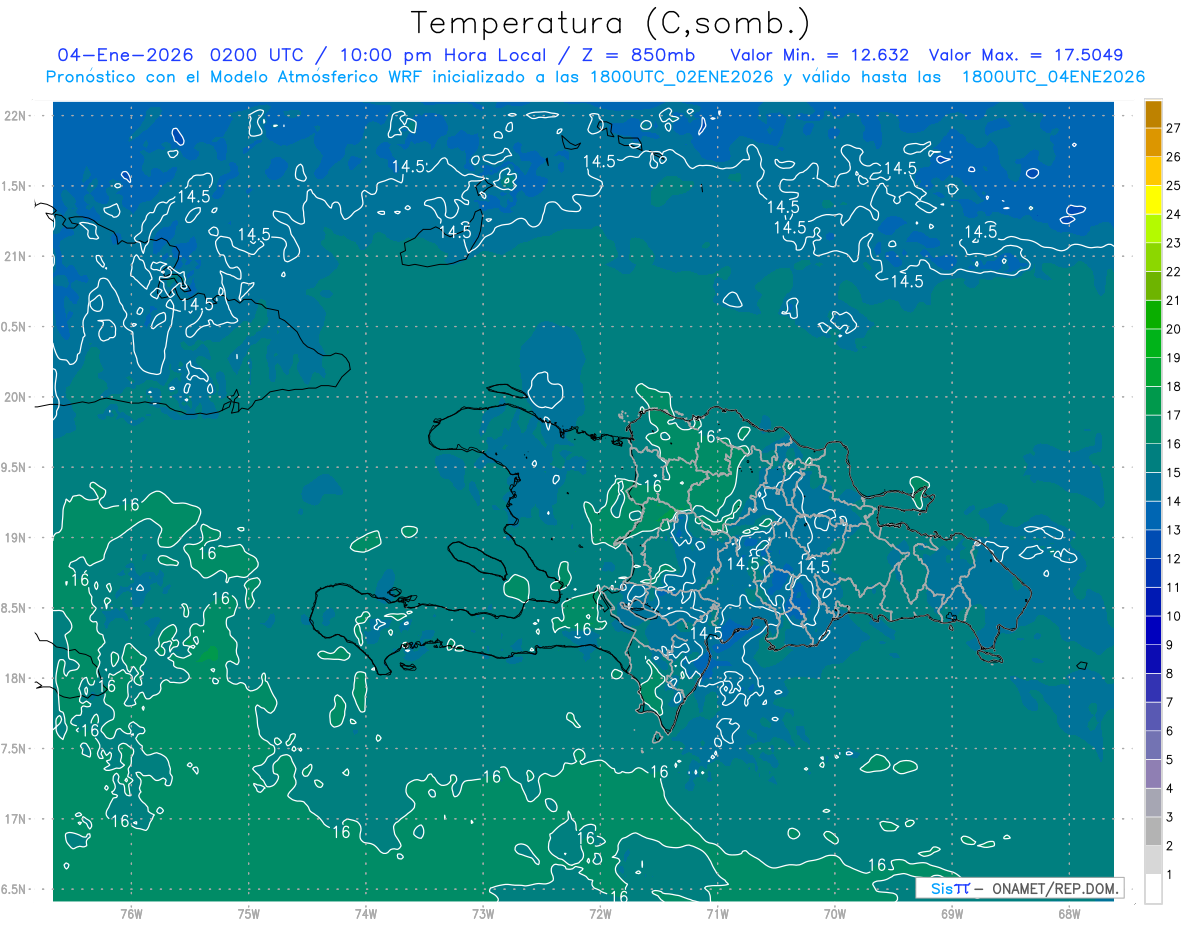Click the "24" value on color scale
The image size is (1200, 927).
1174,214
